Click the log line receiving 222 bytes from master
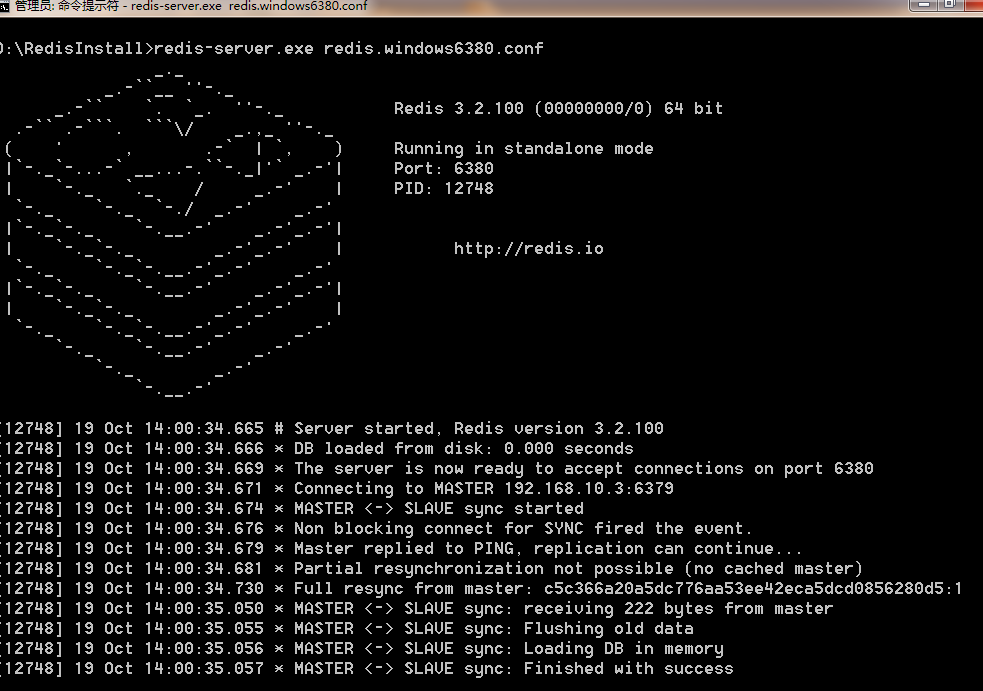The image size is (983, 691). [x=416, y=609]
